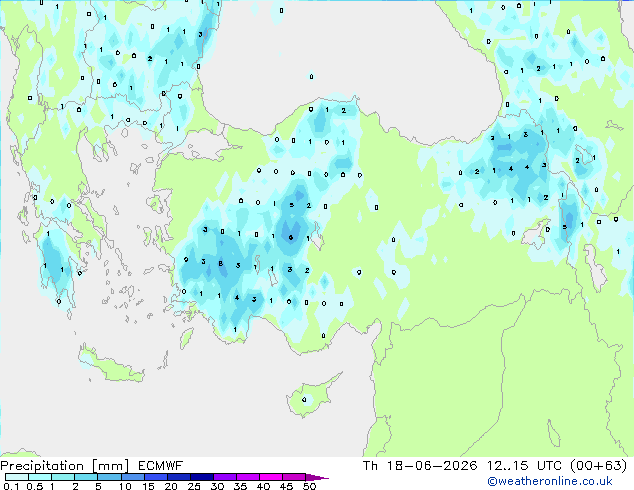Click the 10 to 15 mm legend swatch
Image resolution: width=634 pixels, height=490 pixels.
click(x=132, y=477)
